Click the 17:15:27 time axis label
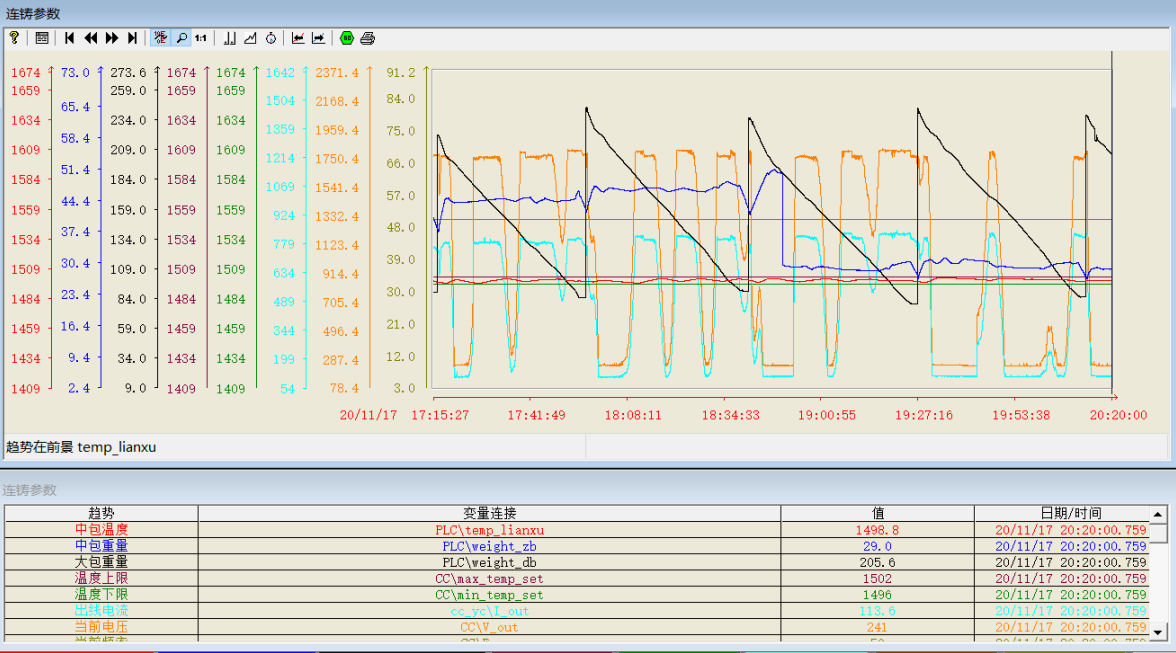The width and height of the screenshot is (1176, 653). (440, 415)
